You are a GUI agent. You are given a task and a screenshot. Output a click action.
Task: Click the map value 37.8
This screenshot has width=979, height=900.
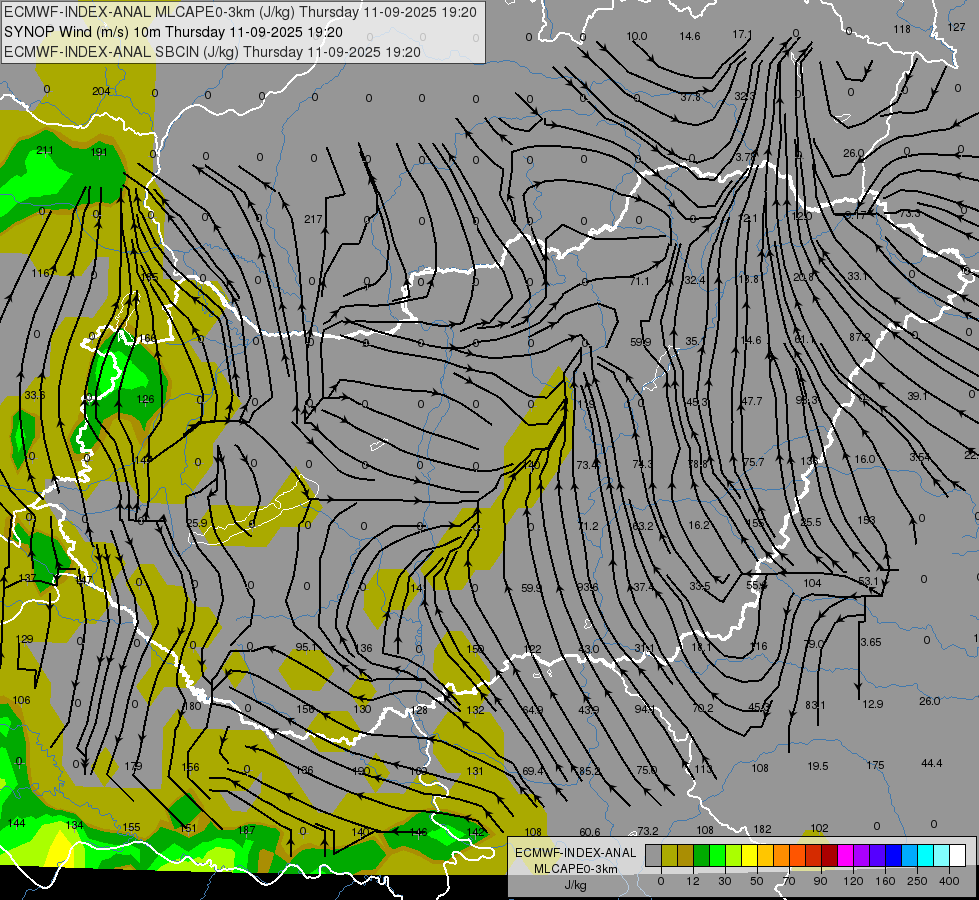coord(691,97)
